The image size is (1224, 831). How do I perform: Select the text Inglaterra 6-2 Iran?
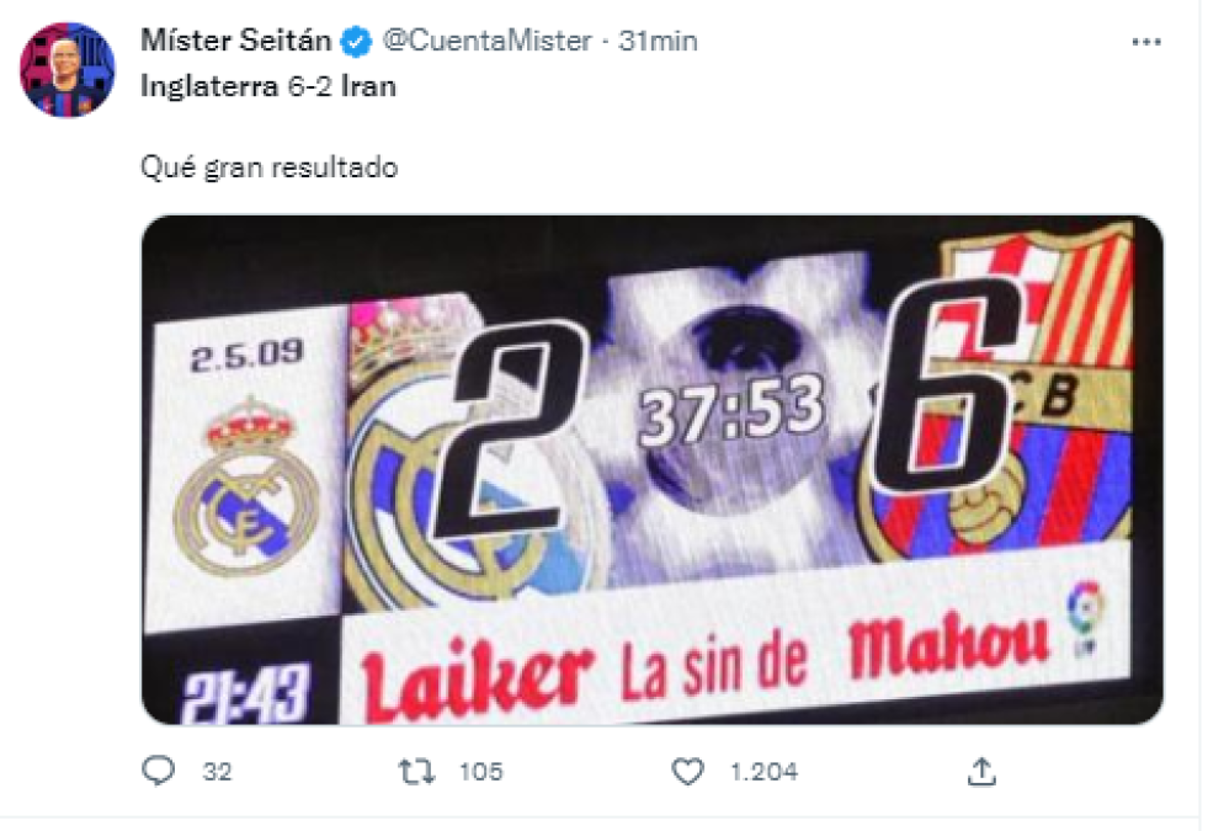pyautogui.click(x=268, y=86)
